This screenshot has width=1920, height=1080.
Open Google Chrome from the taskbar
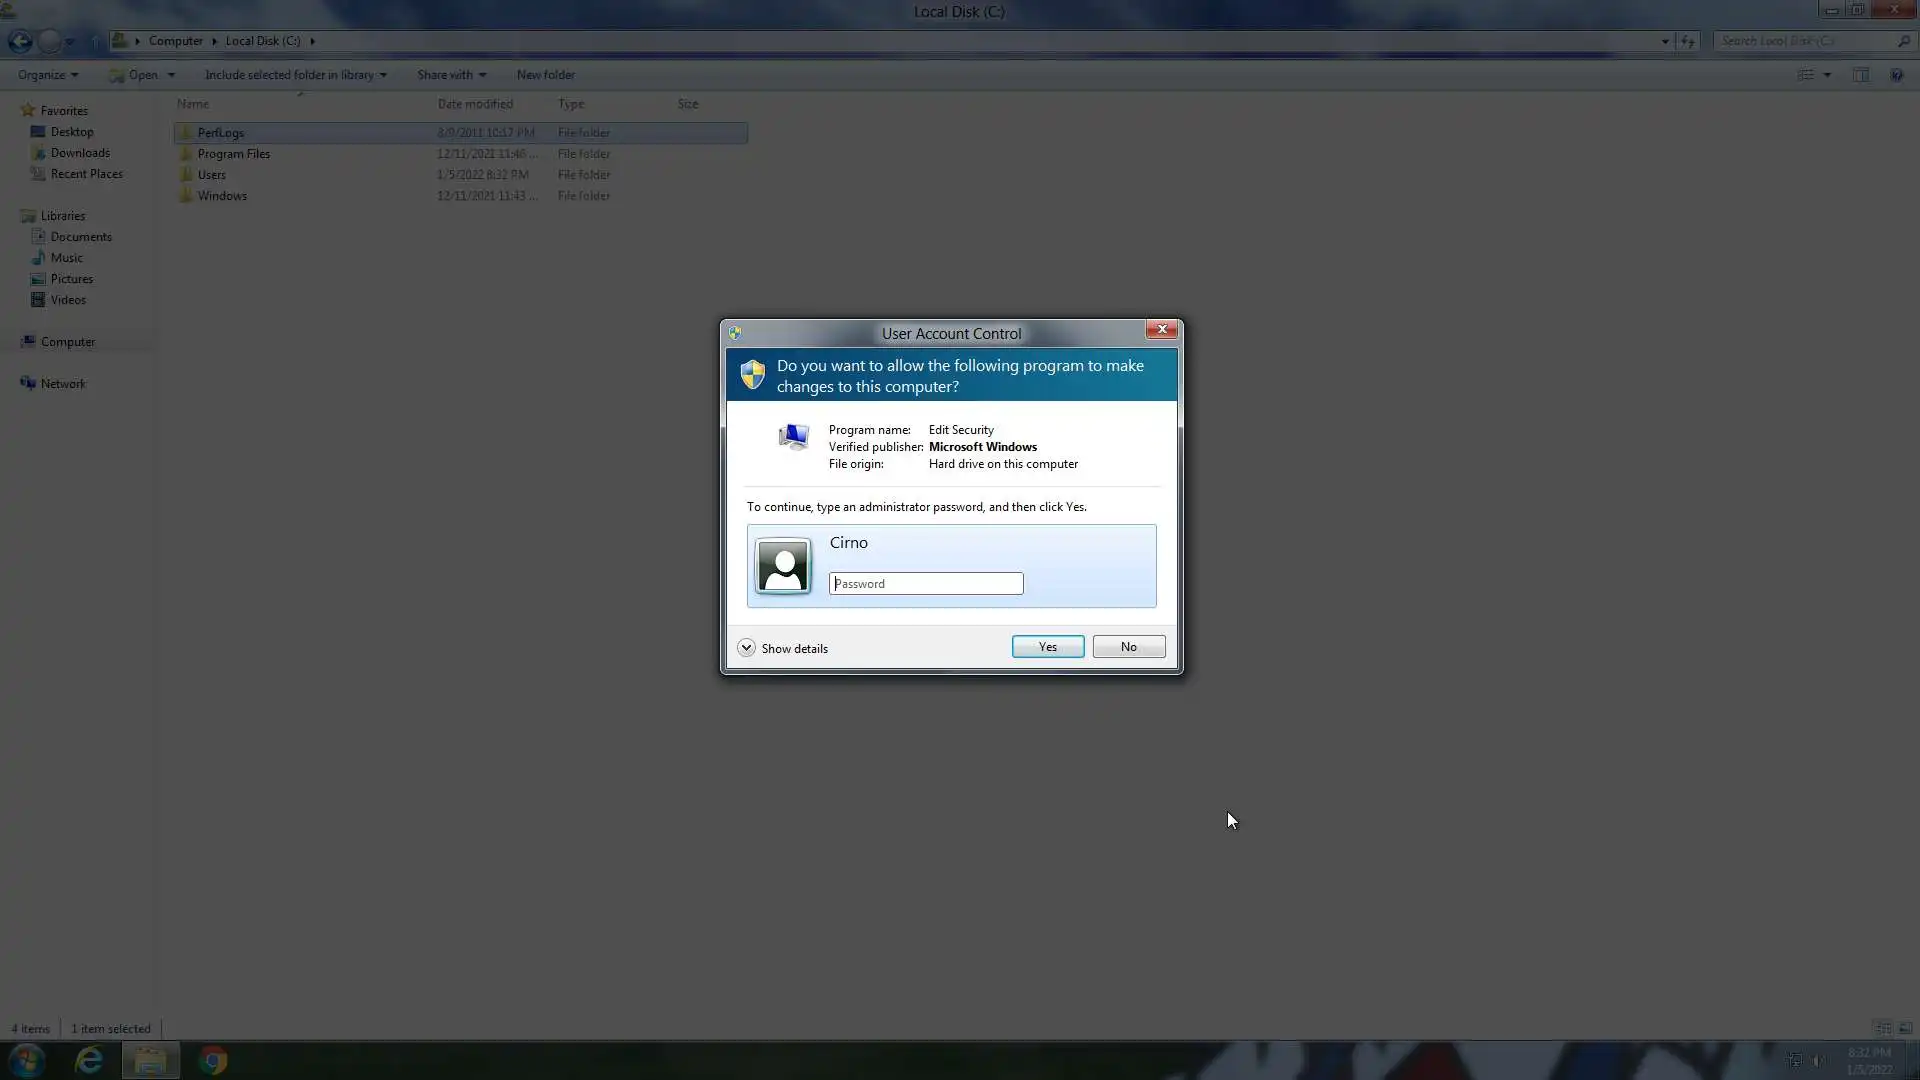pyautogui.click(x=213, y=1060)
